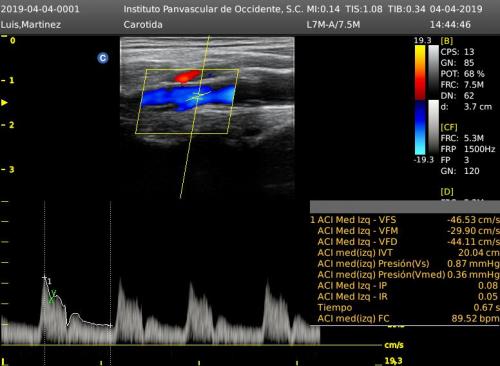
Task: Click the sample gate cursor in the vessel
Action: pyautogui.click(x=199, y=95)
